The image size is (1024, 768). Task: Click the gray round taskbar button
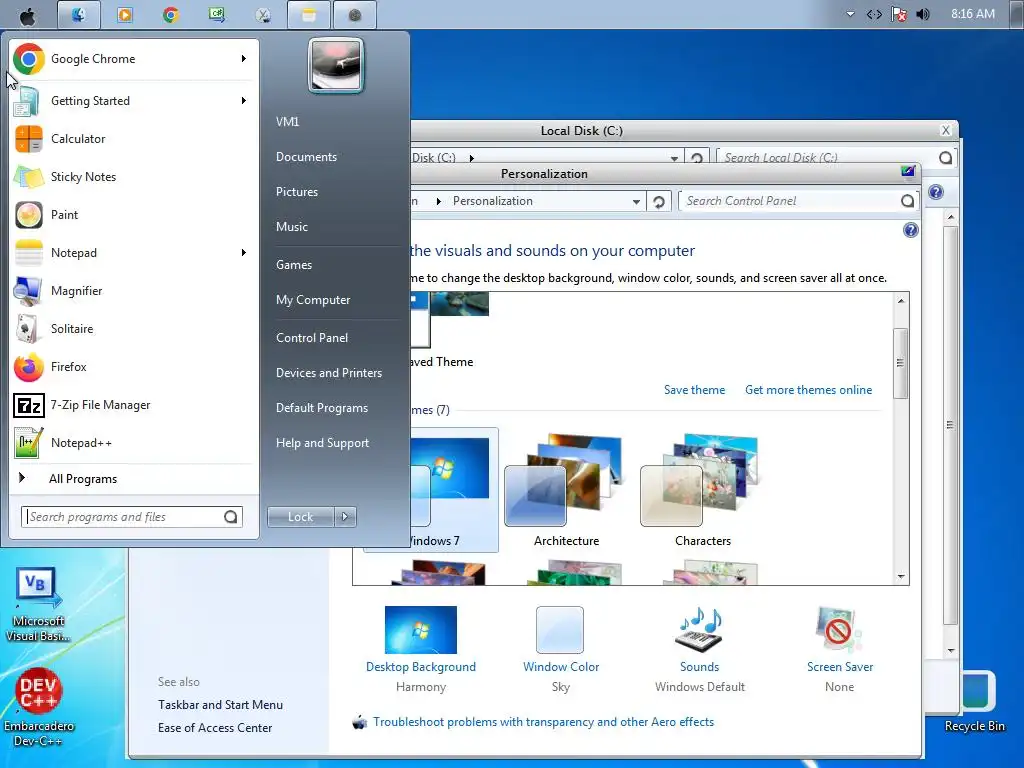tap(355, 15)
